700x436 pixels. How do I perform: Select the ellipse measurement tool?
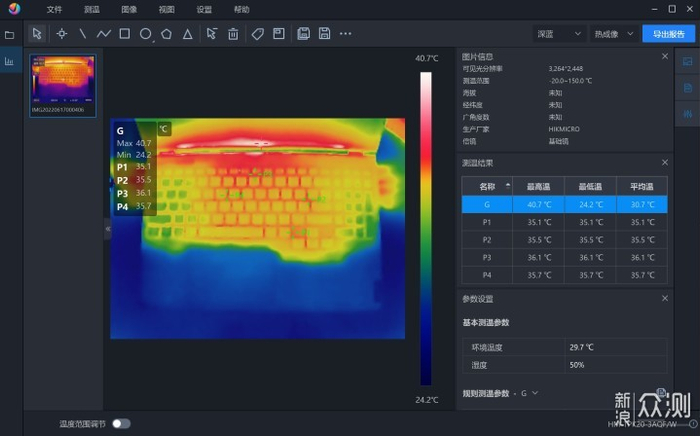tap(146, 34)
